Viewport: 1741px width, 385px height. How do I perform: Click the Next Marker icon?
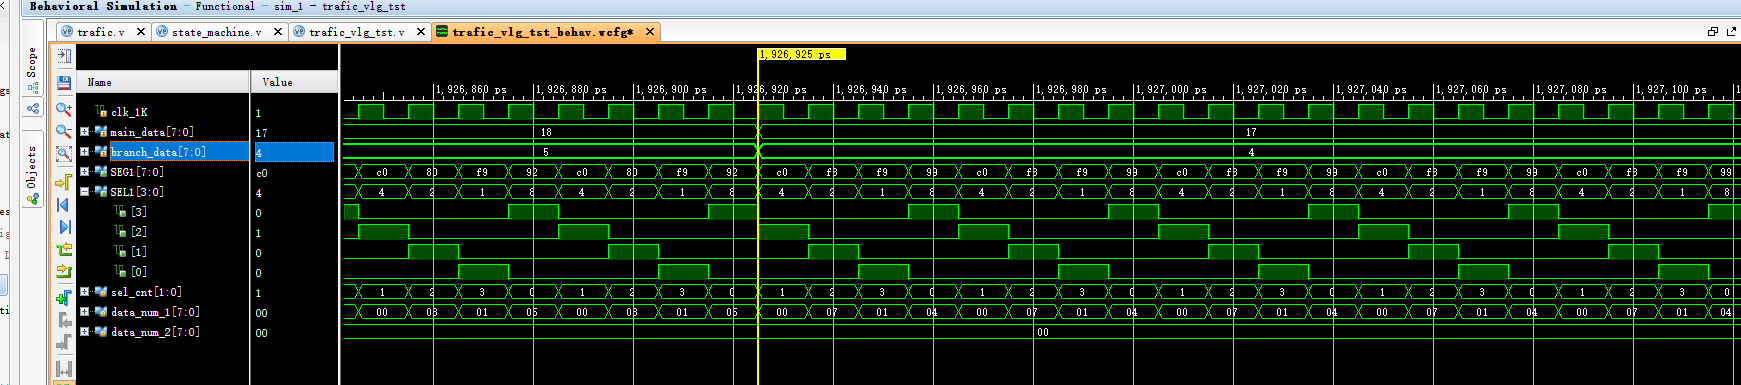pos(64,342)
